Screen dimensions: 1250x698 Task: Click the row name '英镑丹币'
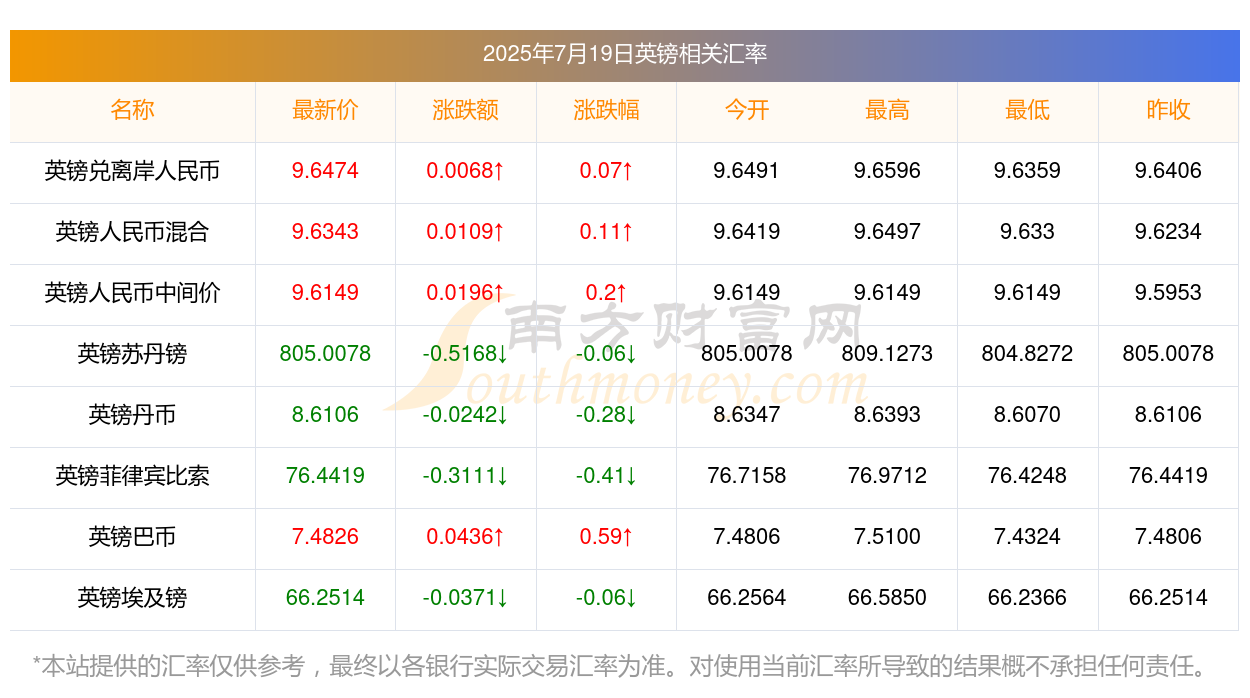click(x=132, y=415)
